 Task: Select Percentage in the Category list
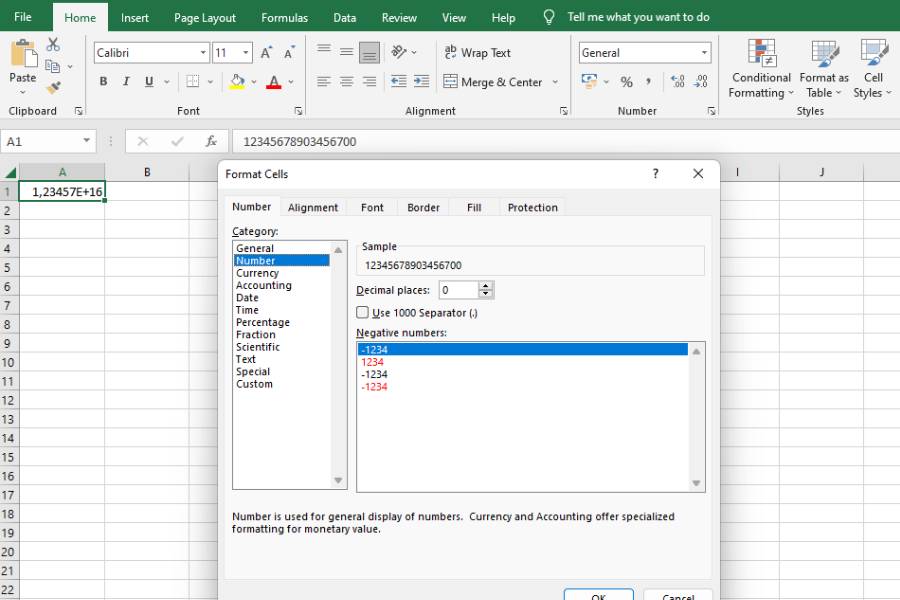click(263, 322)
